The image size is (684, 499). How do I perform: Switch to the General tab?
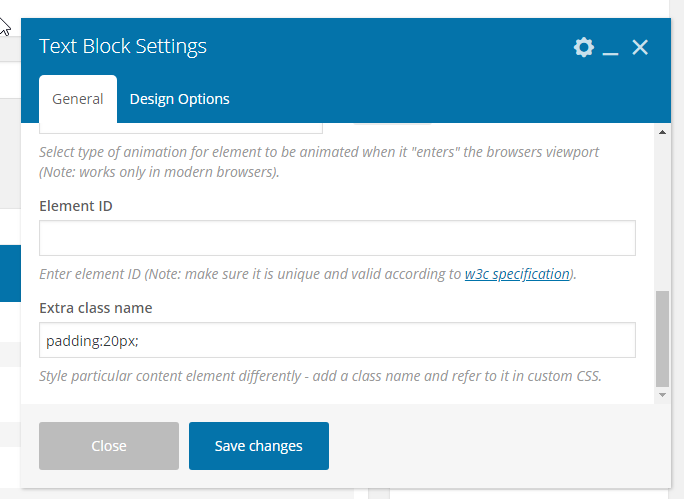point(78,99)
